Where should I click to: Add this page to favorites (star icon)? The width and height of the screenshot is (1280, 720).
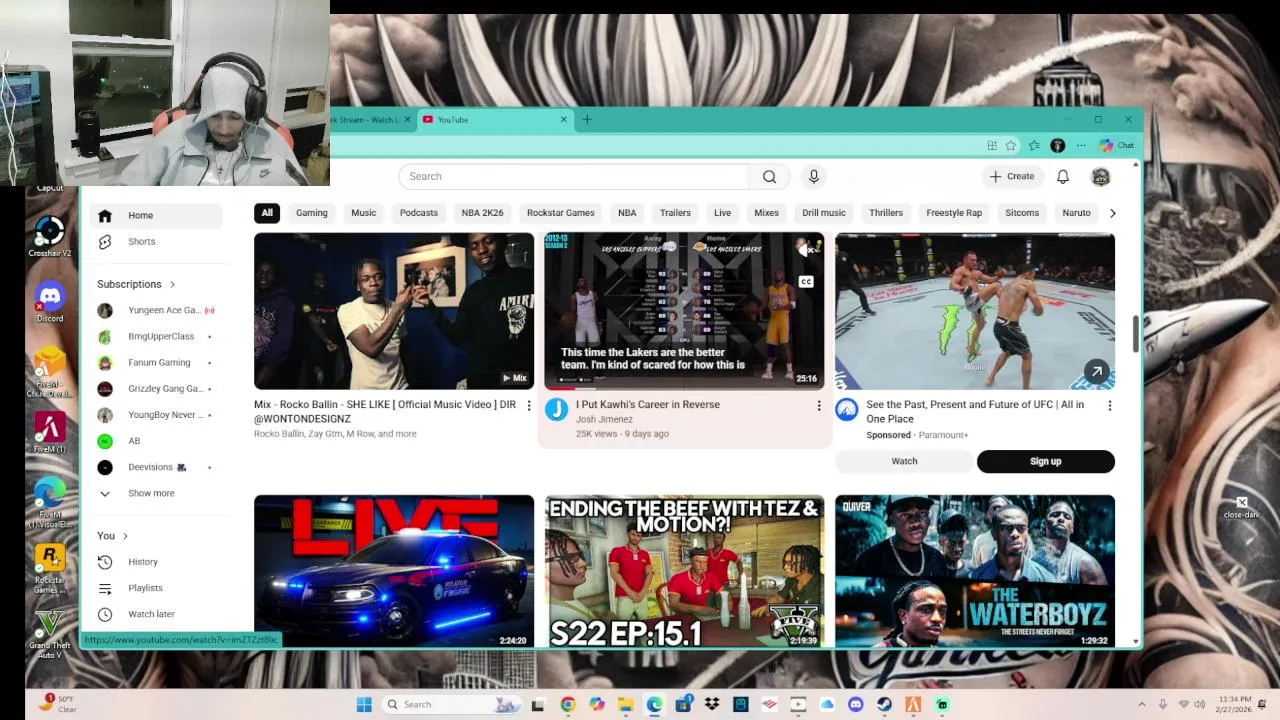tap(1011, 145)
